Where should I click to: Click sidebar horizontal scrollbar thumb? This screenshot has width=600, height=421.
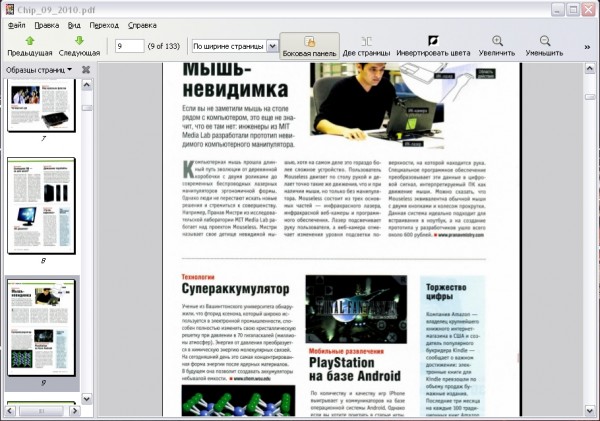pos(41,411)
